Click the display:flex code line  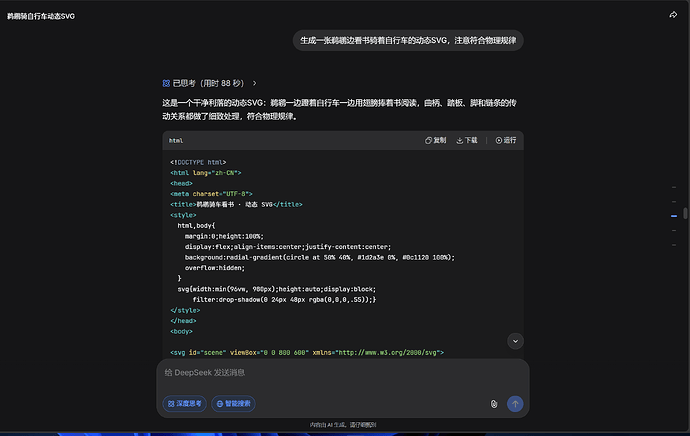click(288, 247)
